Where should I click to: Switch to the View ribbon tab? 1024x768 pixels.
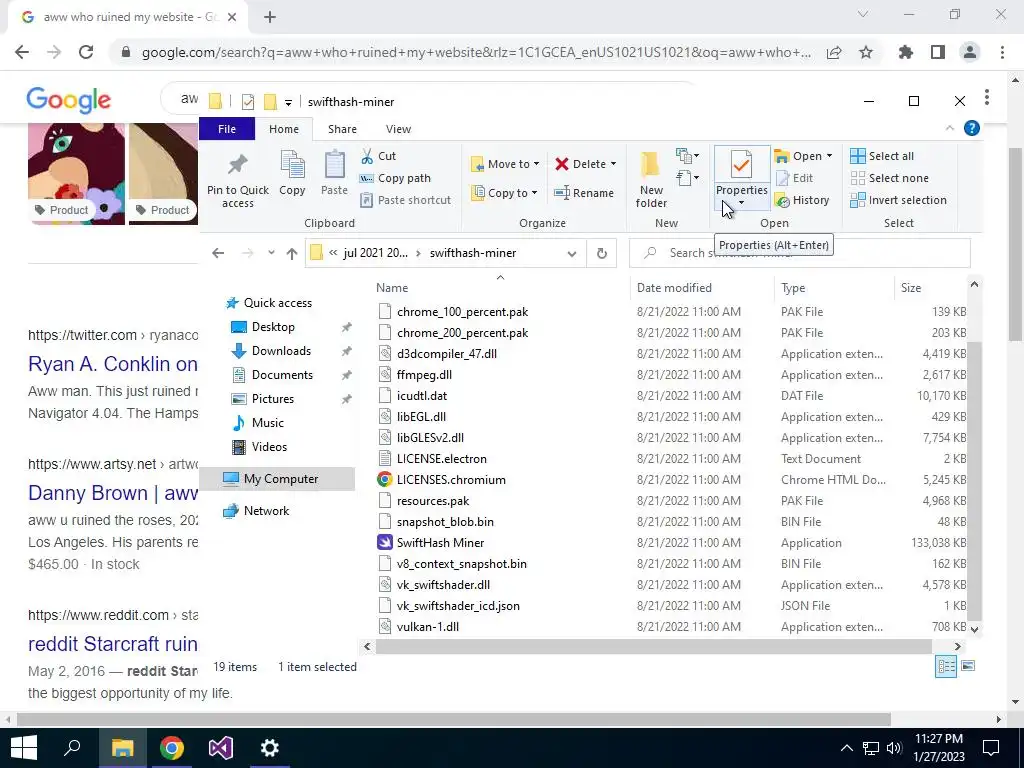pos(398,129)
